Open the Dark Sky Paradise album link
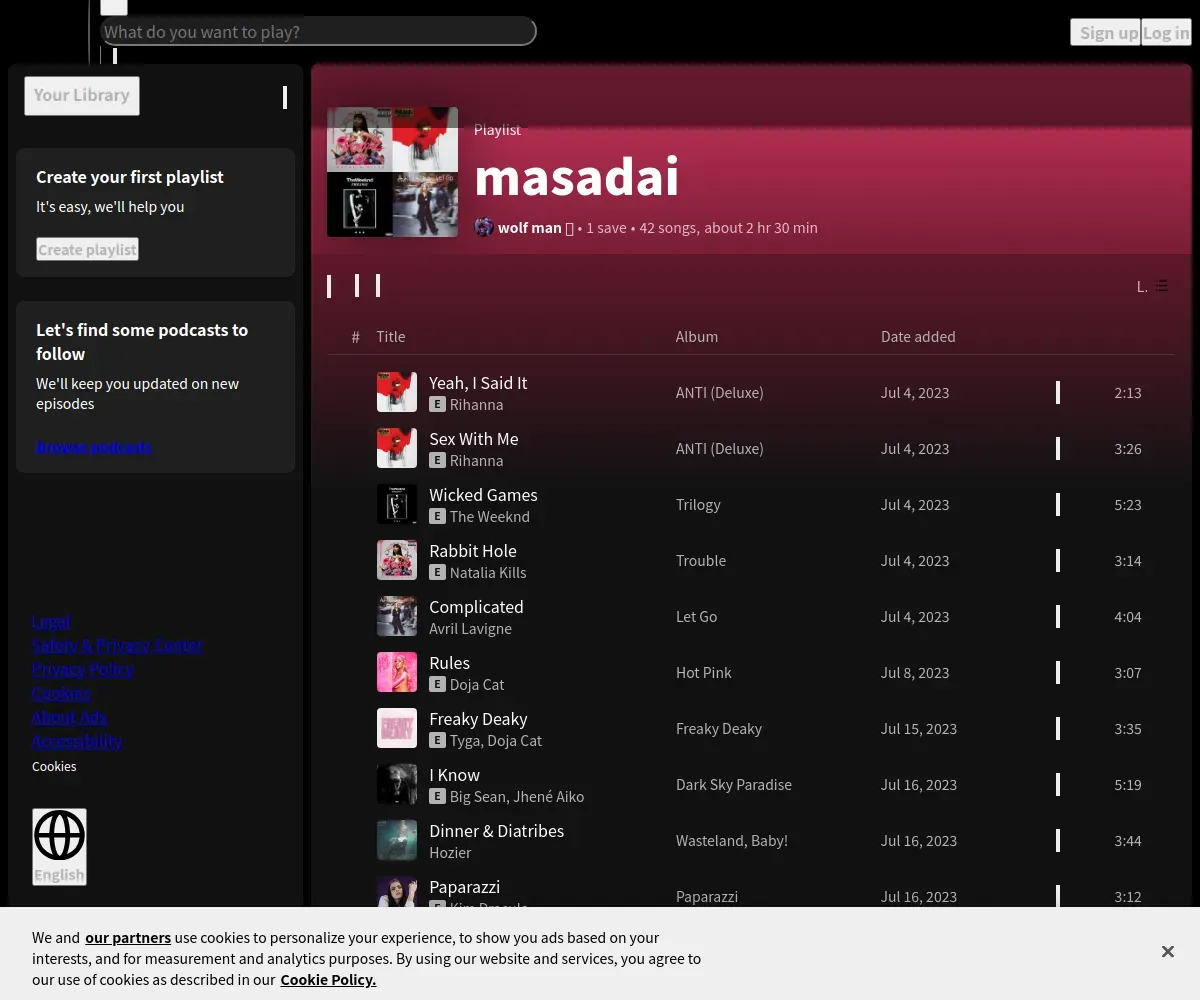The image size is (1200, 1000). [734, 784]
